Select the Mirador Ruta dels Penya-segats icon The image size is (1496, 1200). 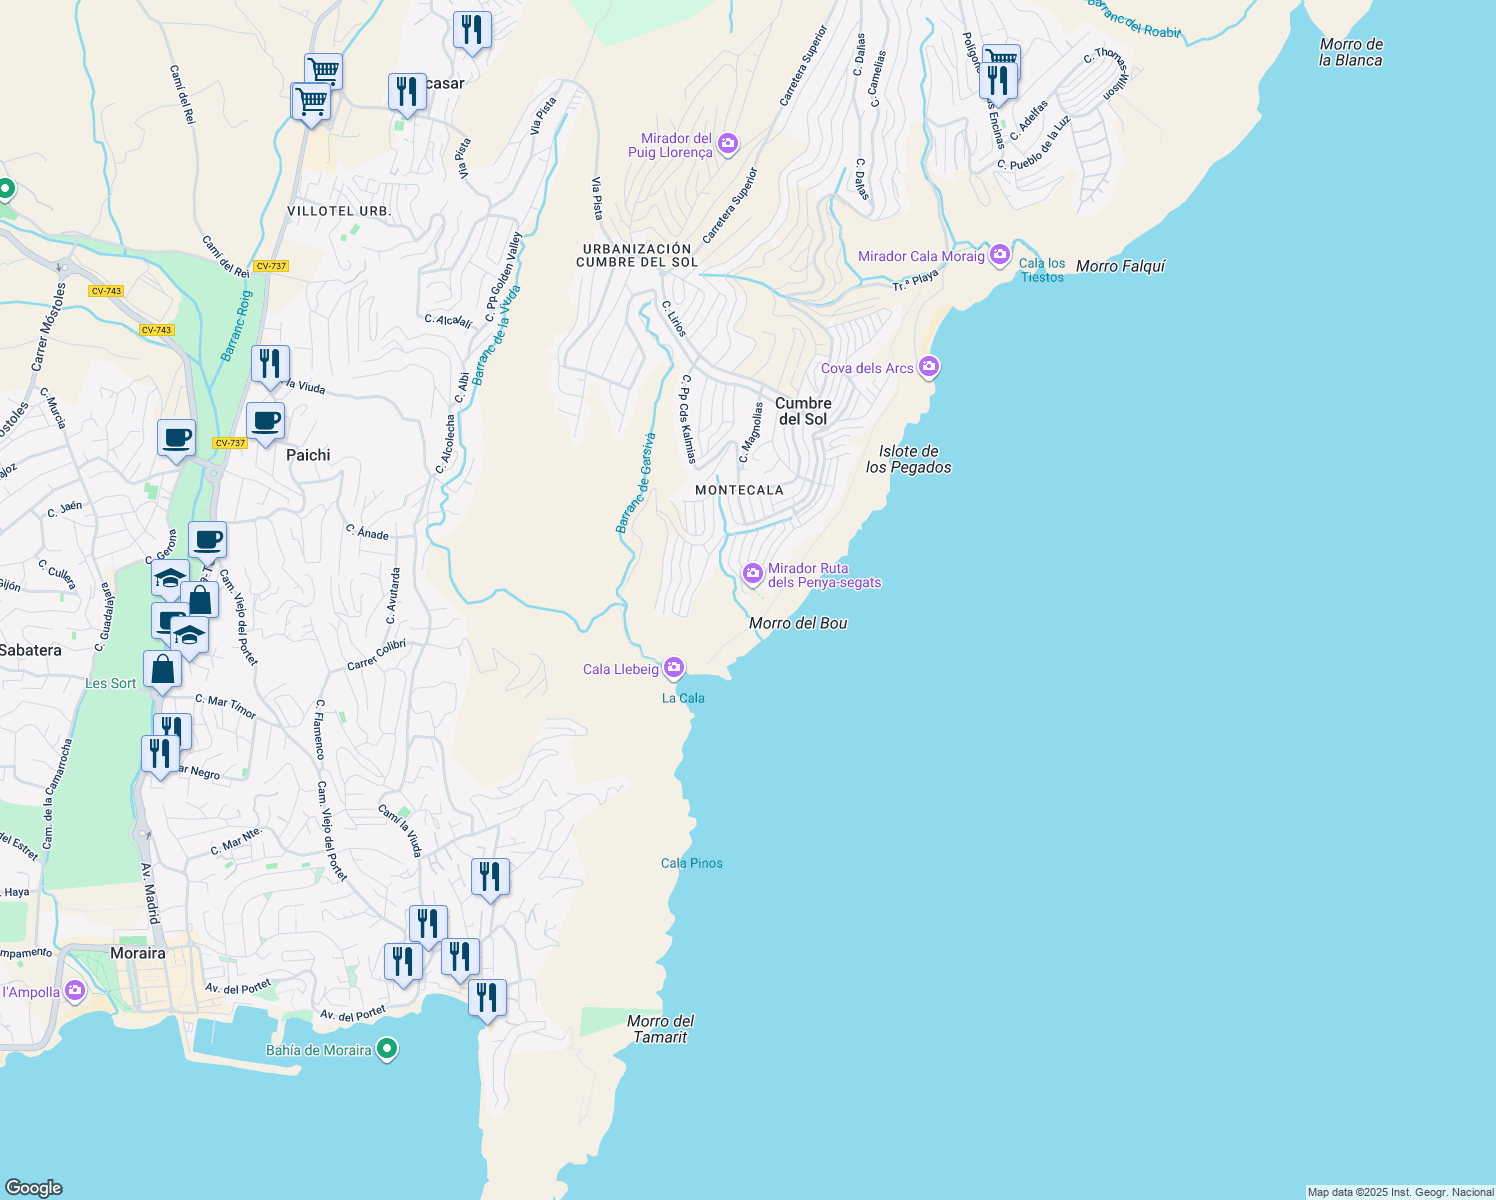752,574
